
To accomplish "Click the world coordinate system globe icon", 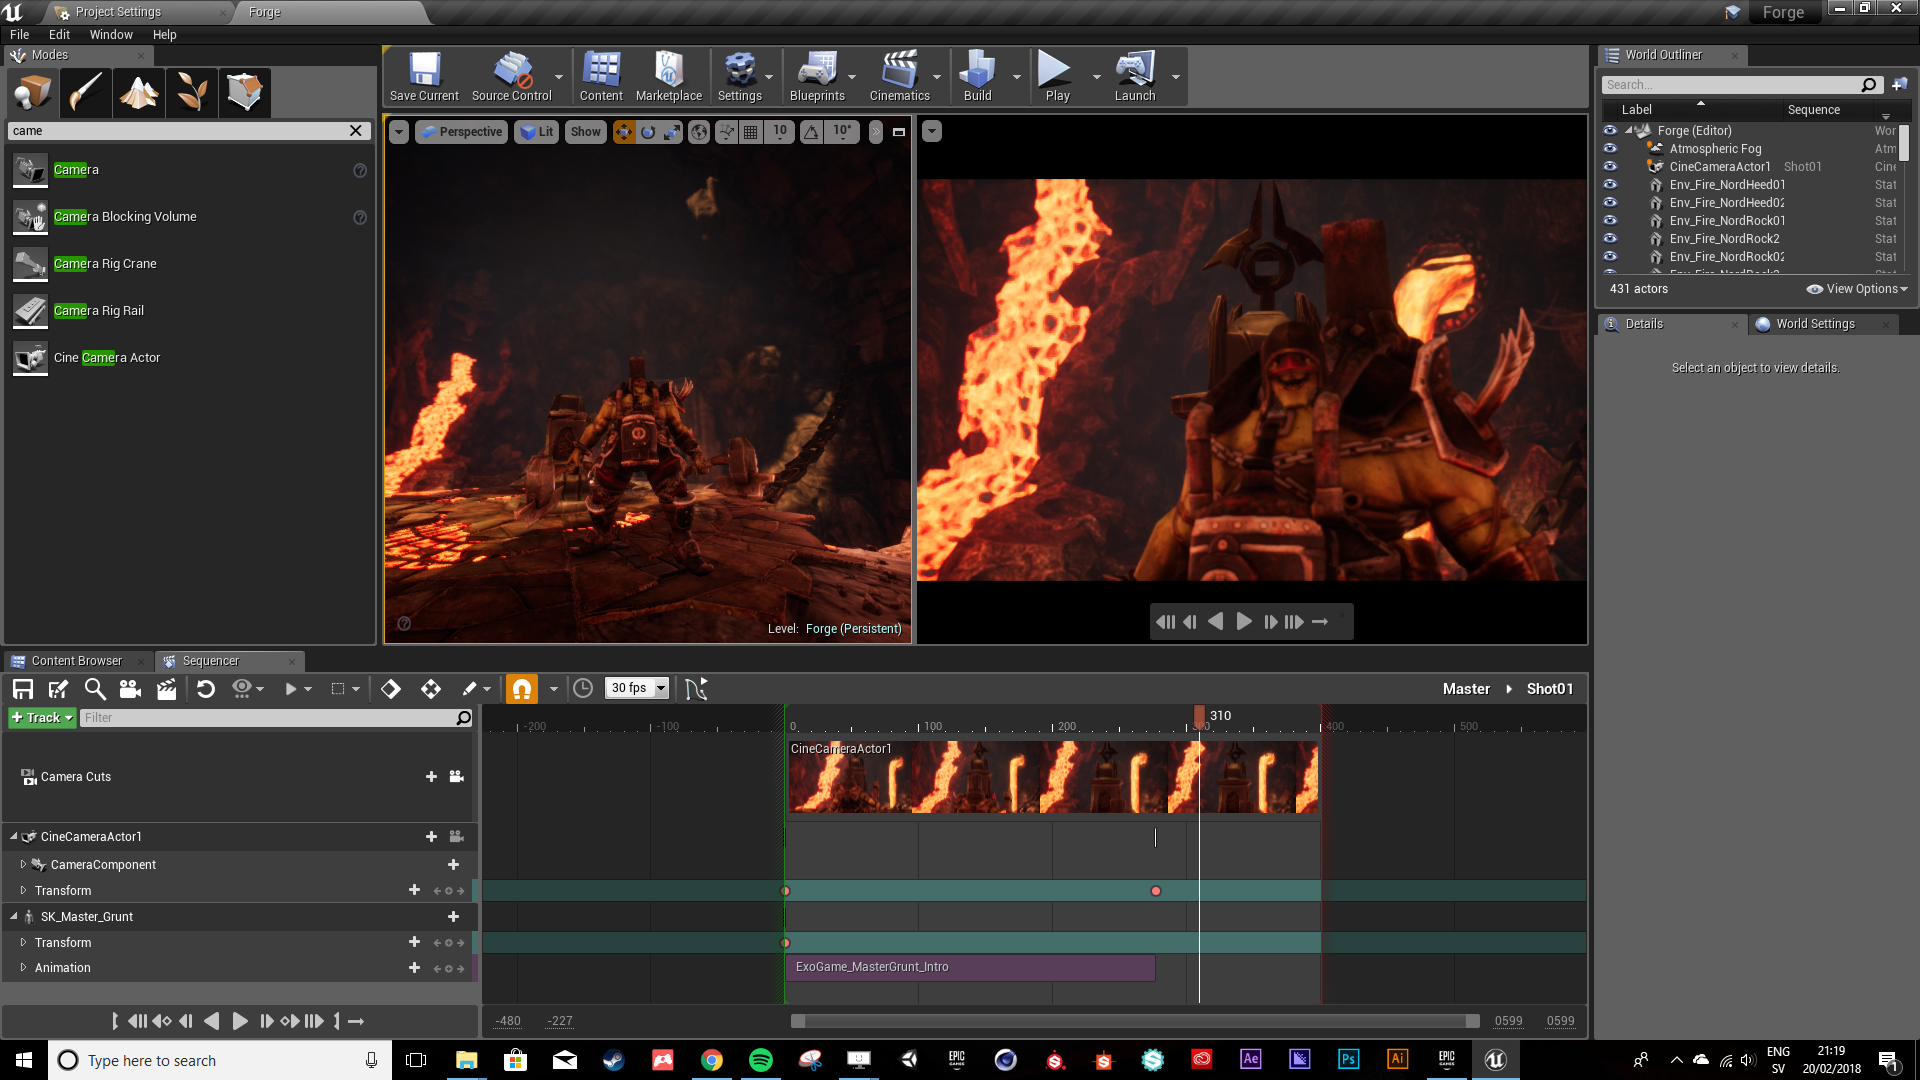I will (699, 132).
